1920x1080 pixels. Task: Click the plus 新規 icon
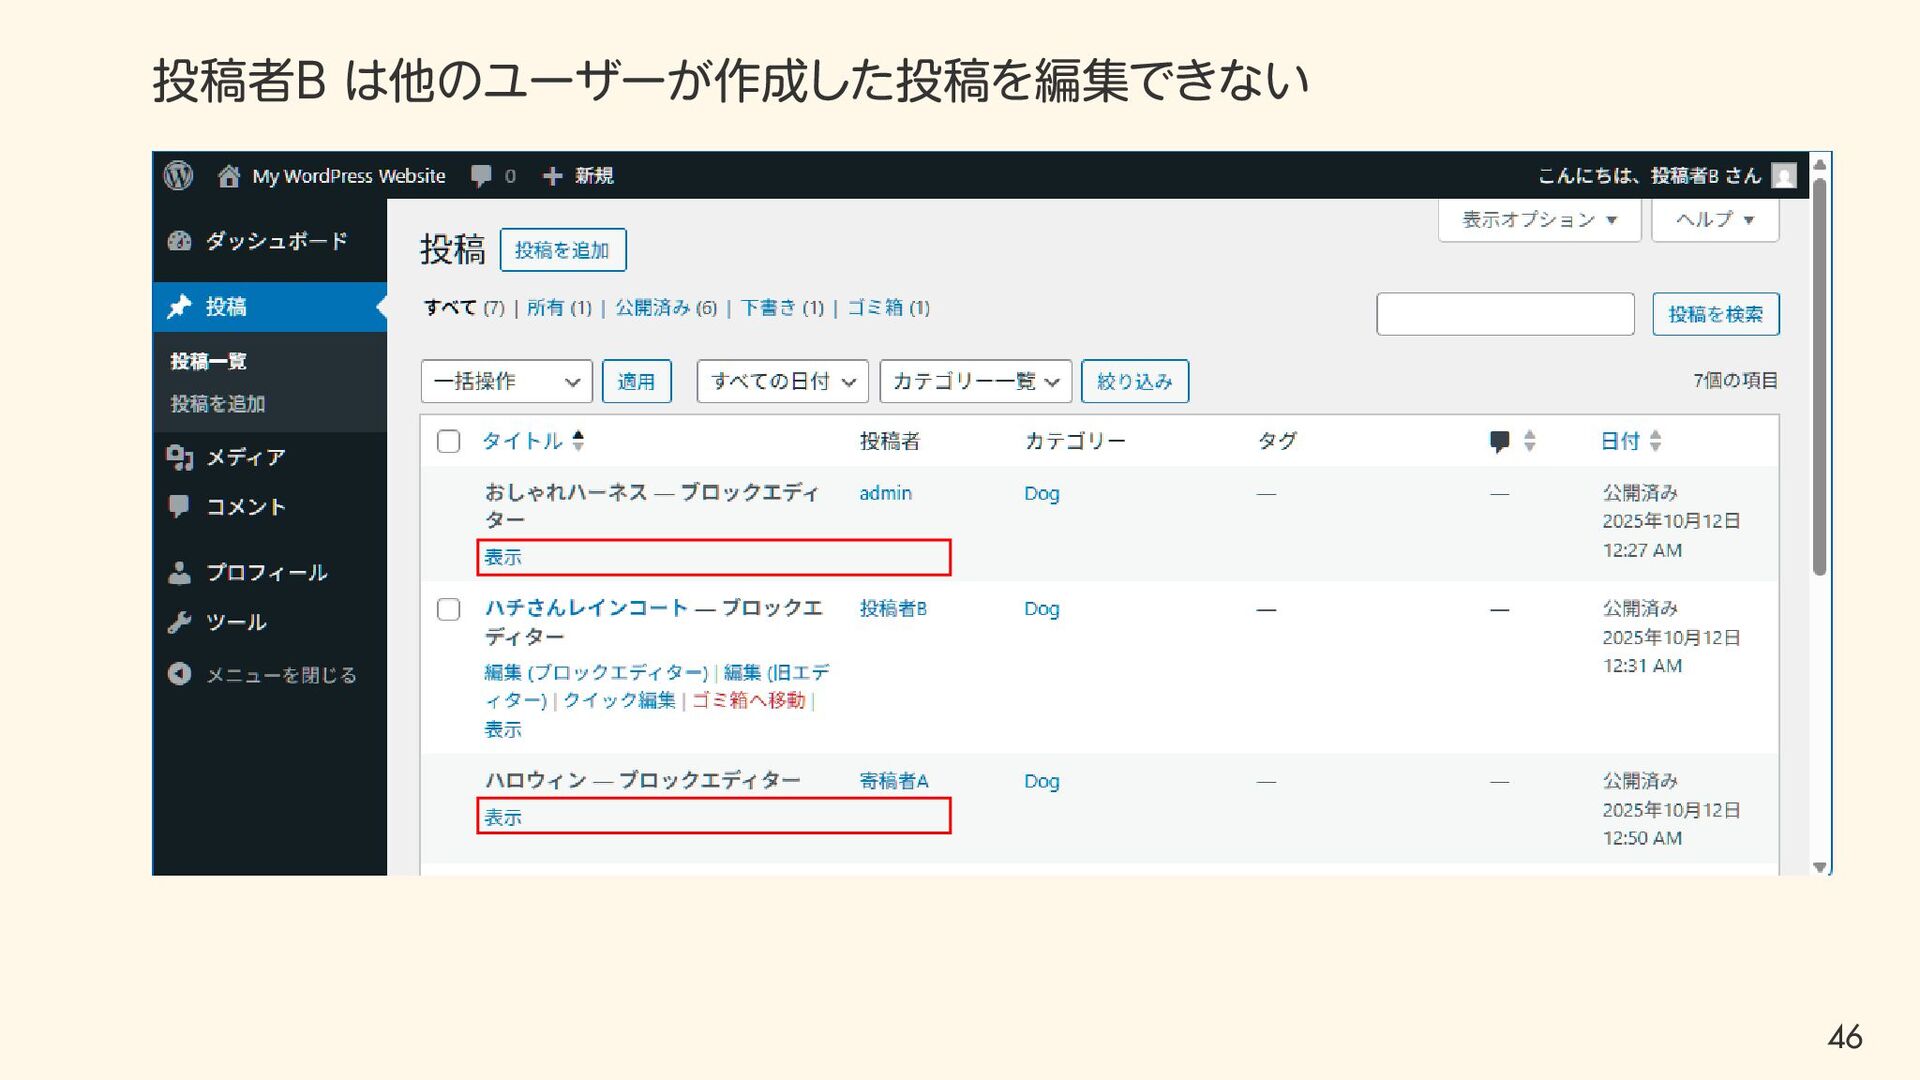pos(552,176)
